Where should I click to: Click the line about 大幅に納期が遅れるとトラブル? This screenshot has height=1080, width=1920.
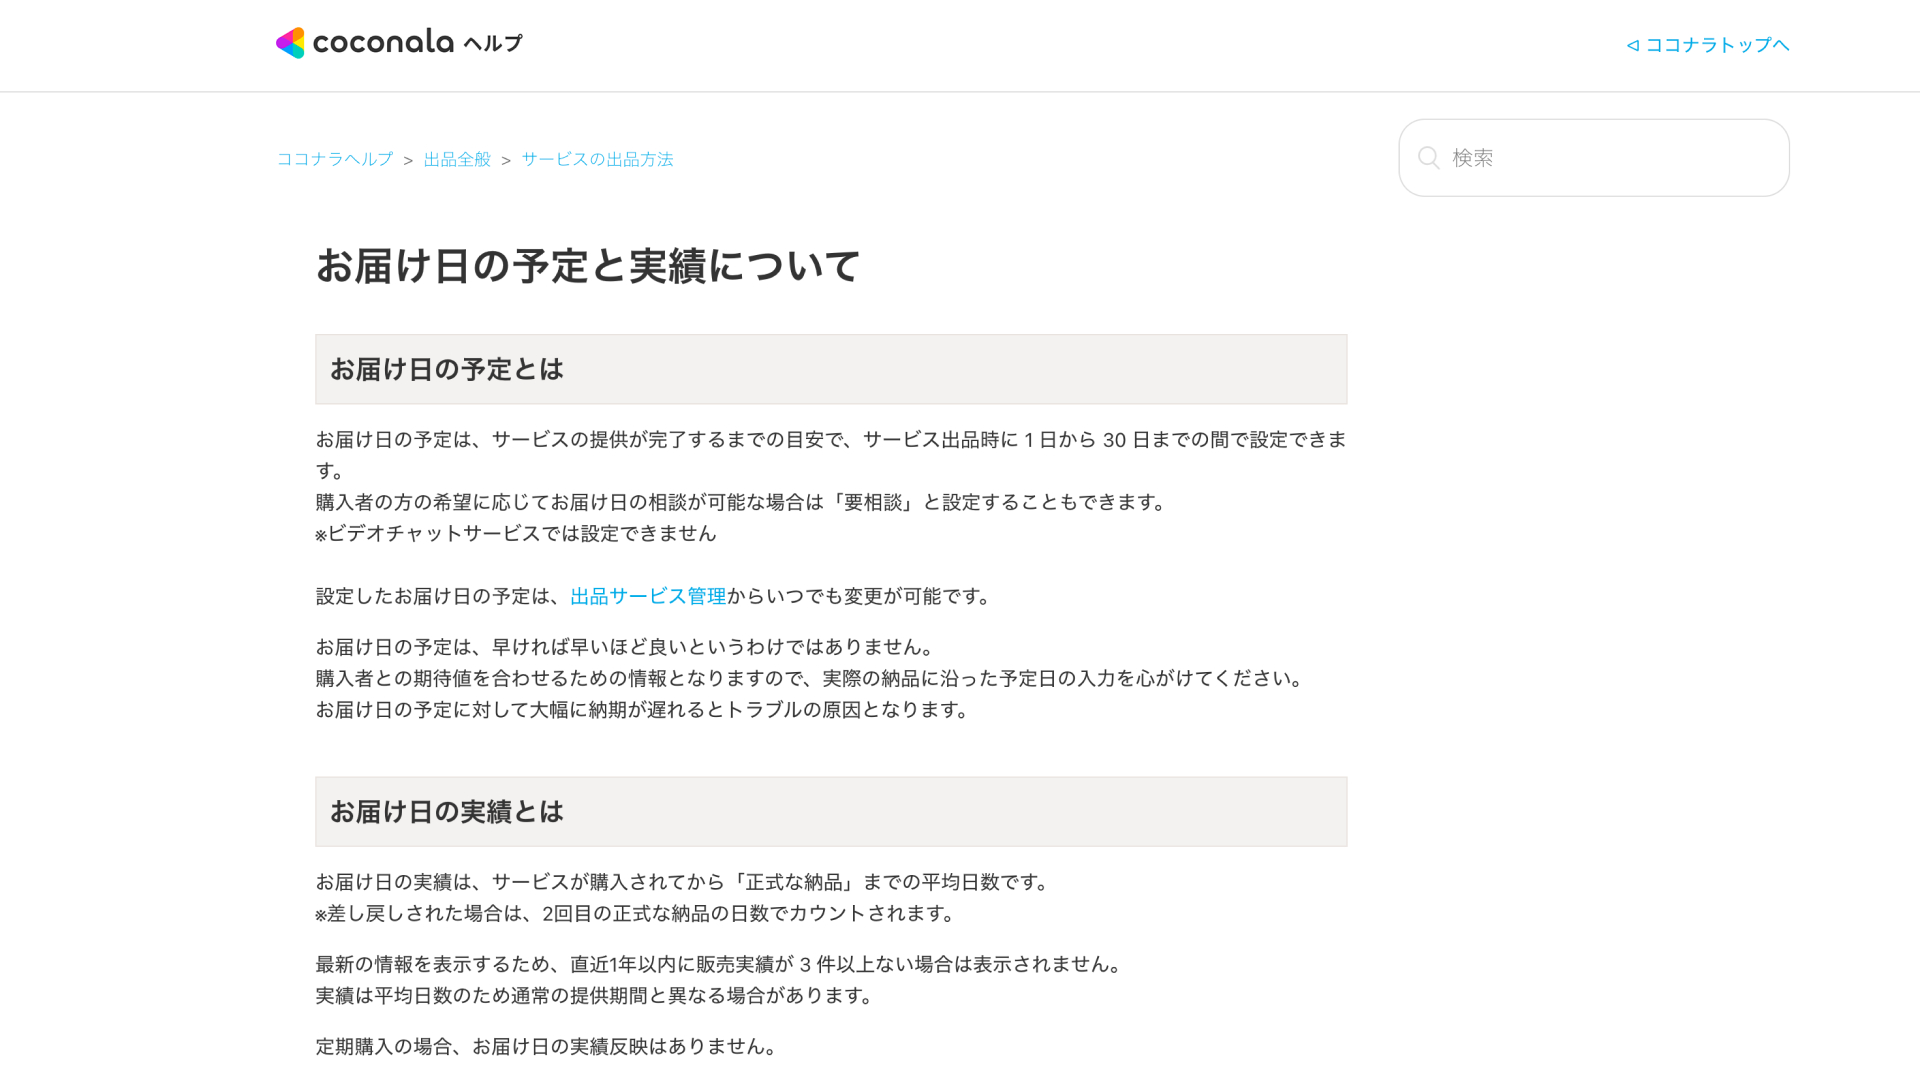click(x=643, y=710)
